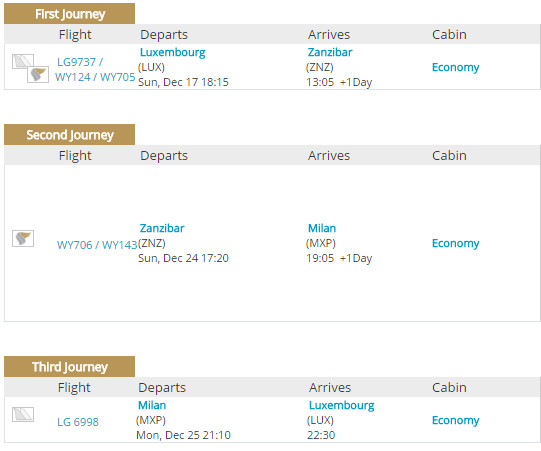
Task: Click Economy cabin in Third Journey
Action: tap(455, 421)
